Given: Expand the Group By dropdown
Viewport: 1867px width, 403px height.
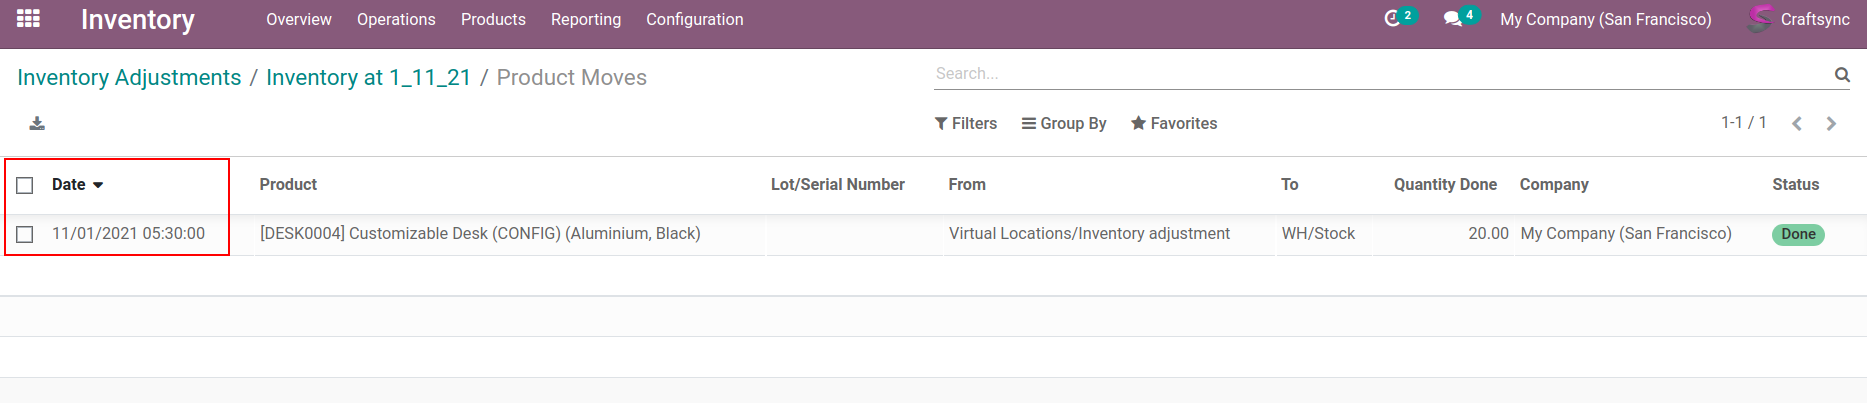Looking at the screenshot, I should coord(1064,123).
